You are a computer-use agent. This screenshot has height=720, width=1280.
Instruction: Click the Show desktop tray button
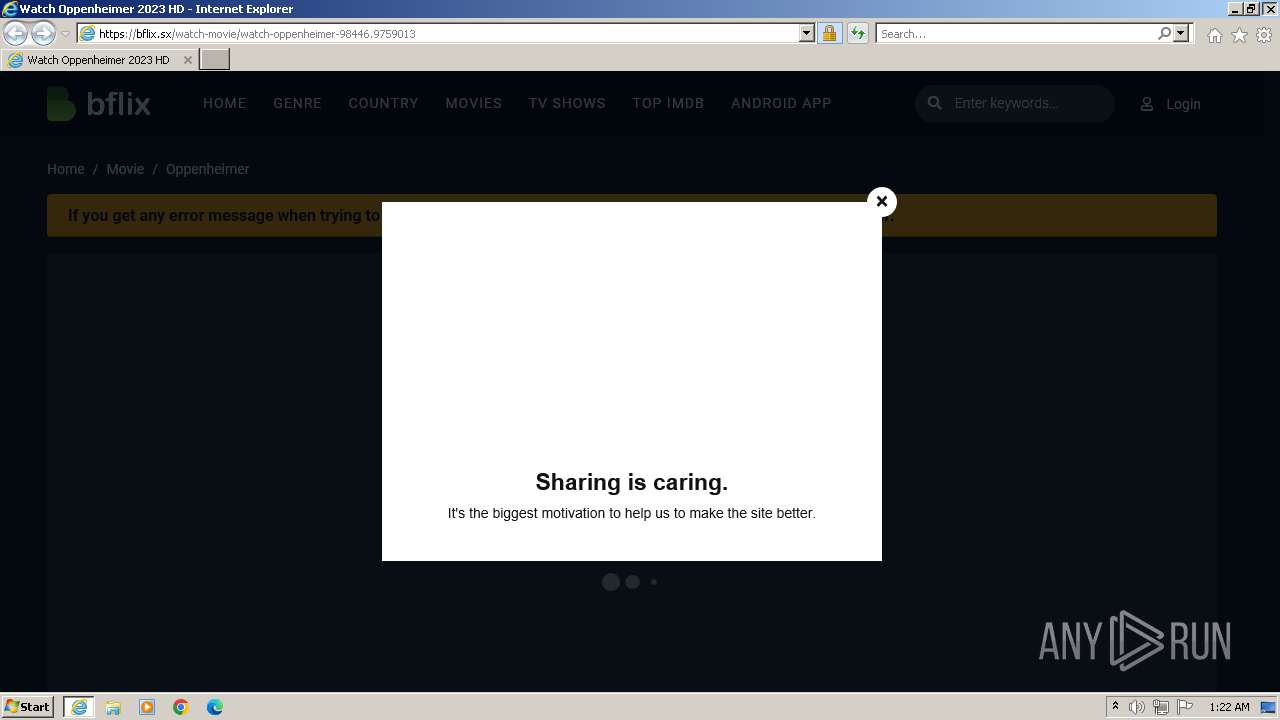tap(1269, 707)
